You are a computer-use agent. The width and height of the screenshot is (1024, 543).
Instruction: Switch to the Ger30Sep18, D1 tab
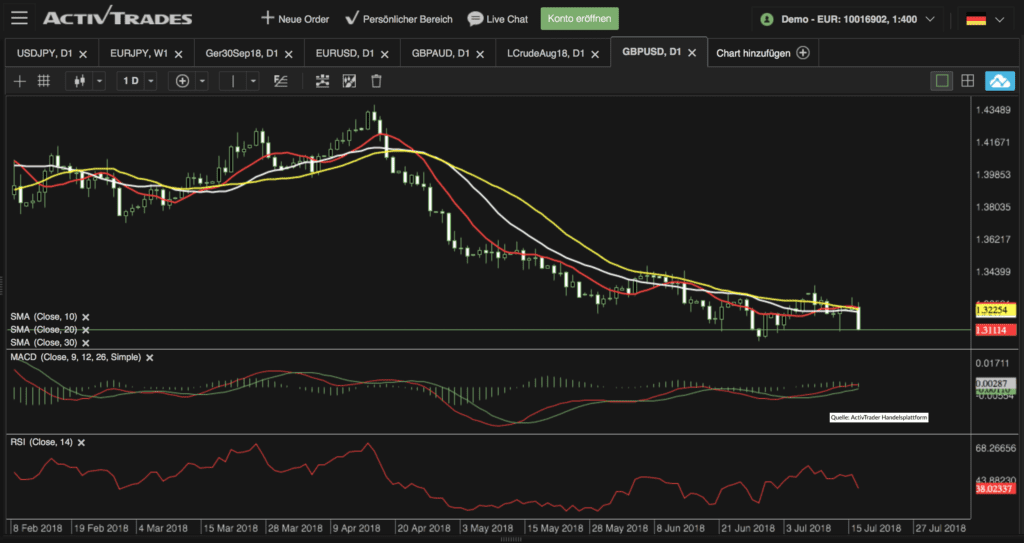[x=240, y=54]
